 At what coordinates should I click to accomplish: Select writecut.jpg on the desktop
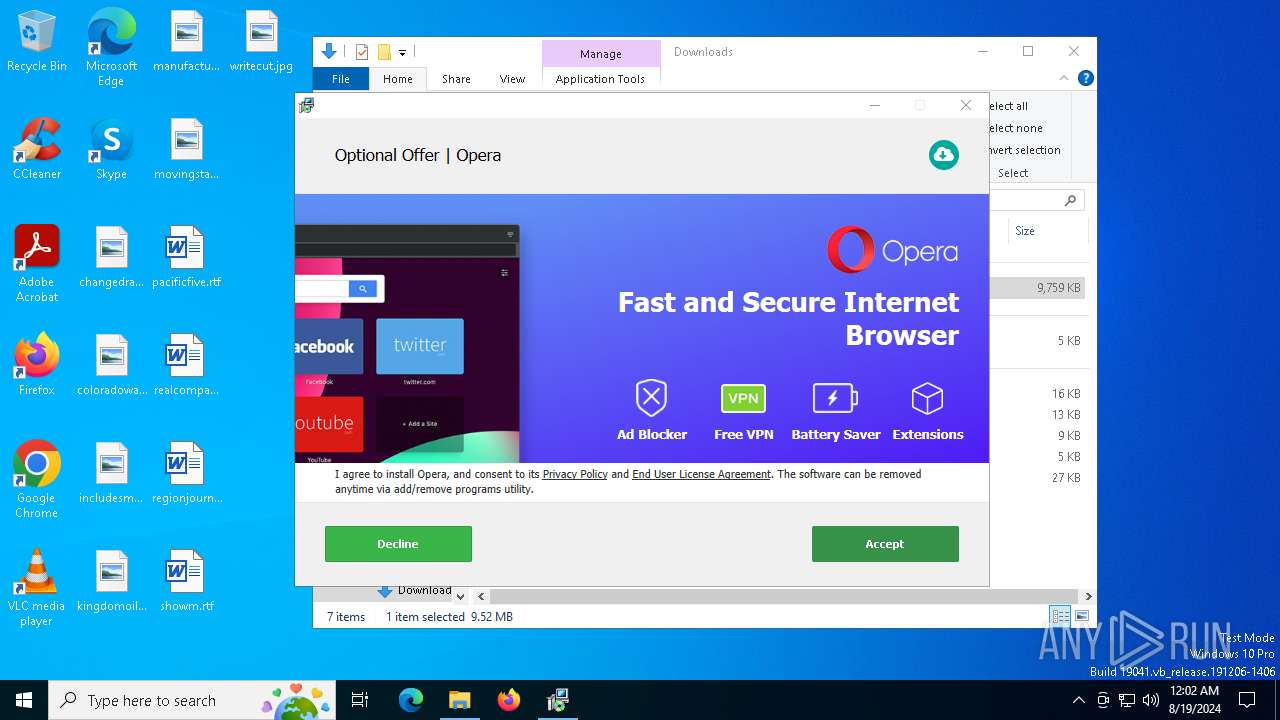point(261,42)
